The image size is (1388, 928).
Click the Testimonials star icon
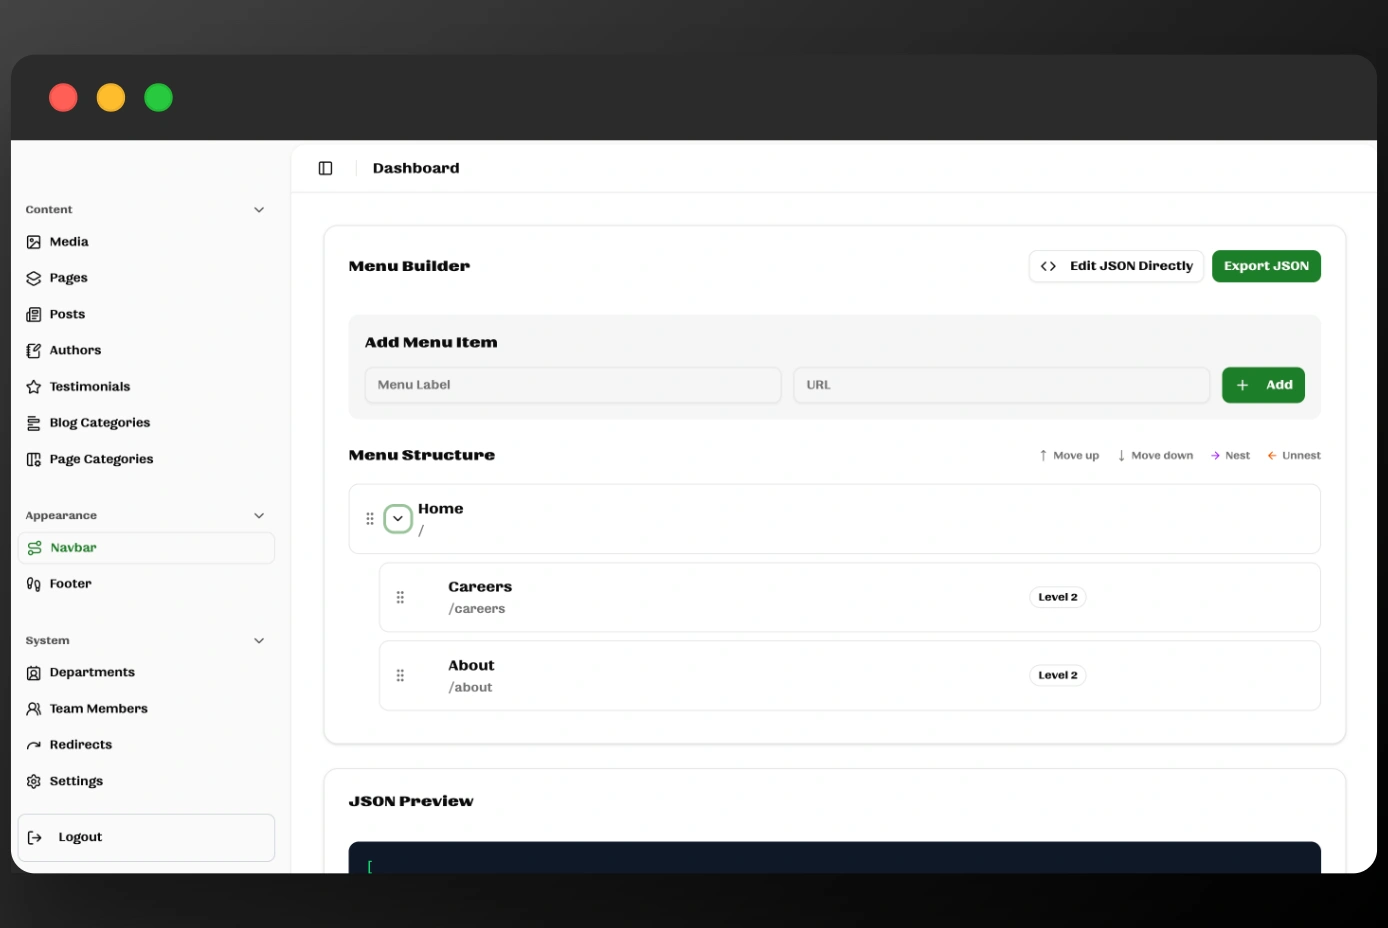point(34,387)
